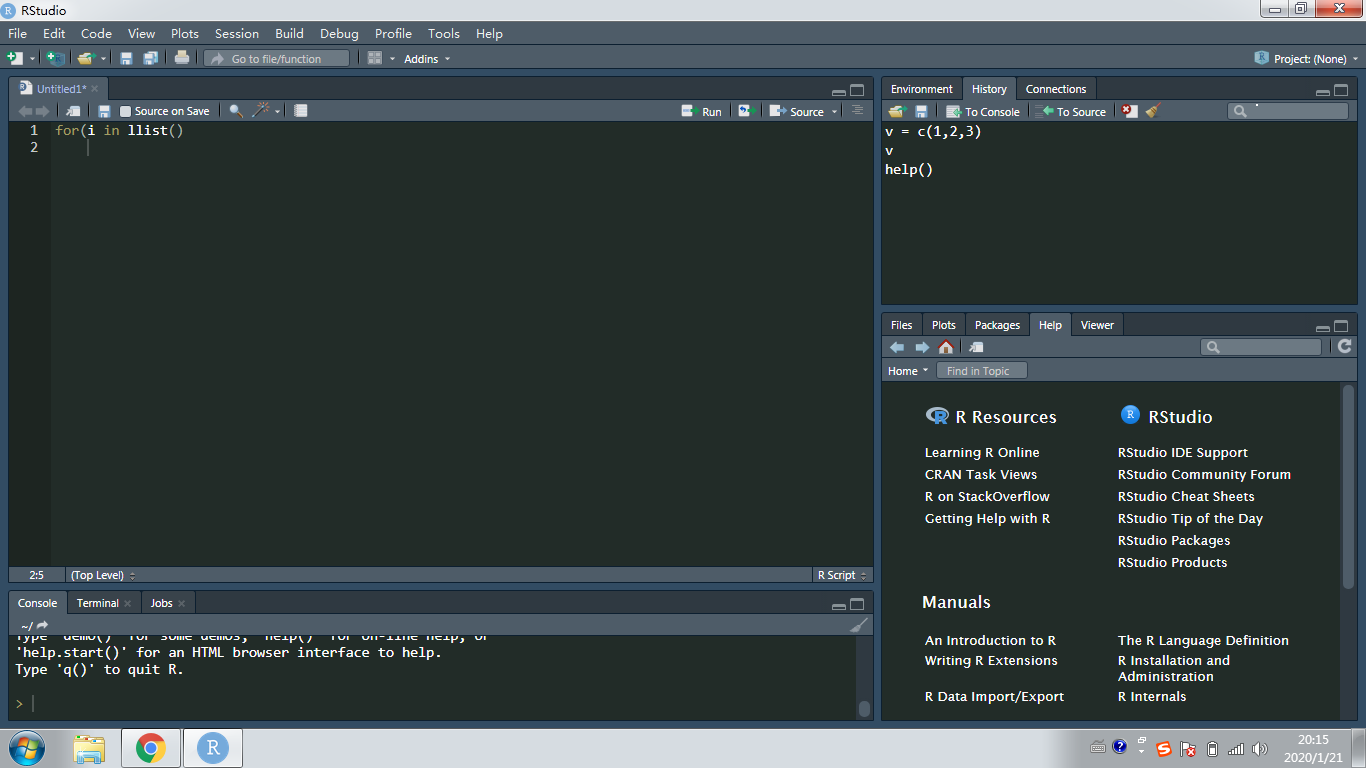This screenshot has width=1366, height=768.
Task: Click the View current working directory arrow in console
Action: point(43,625)
